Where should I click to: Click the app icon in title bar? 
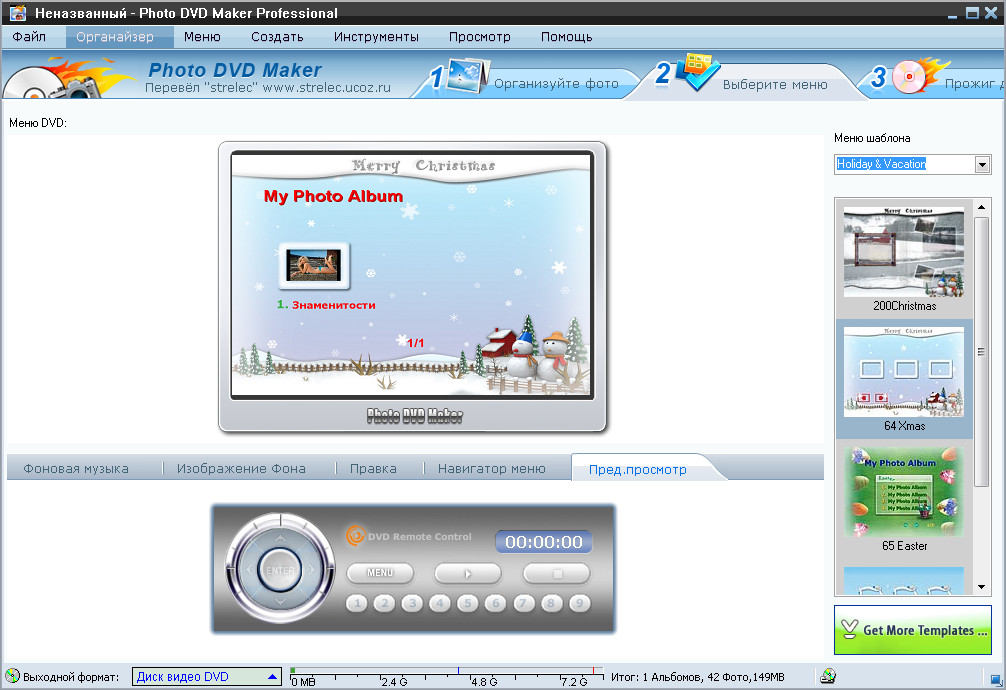(x=18, y=13)
